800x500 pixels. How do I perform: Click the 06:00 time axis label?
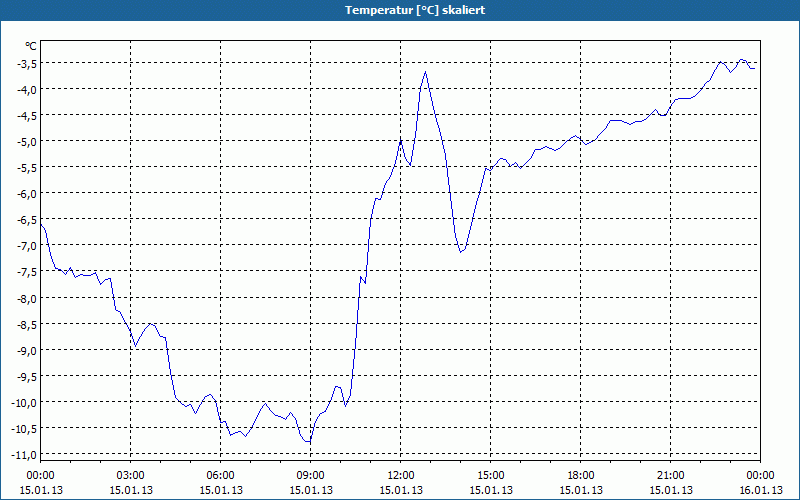[x=220, y=476]
